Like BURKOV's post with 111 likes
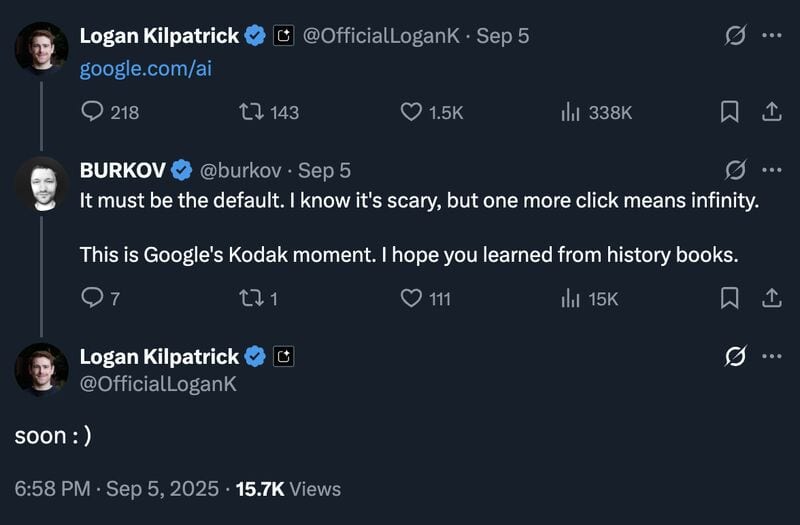Screen dimensions: 800x525 [411, 298]
